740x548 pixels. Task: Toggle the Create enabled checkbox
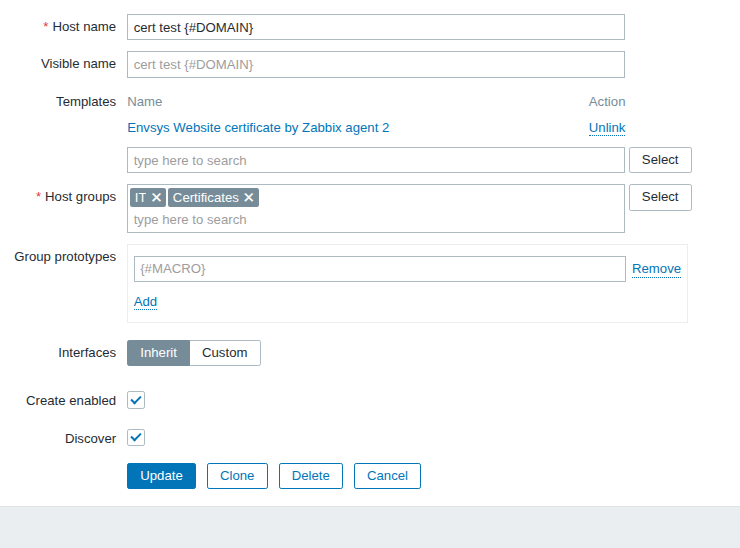coord(137,400)
